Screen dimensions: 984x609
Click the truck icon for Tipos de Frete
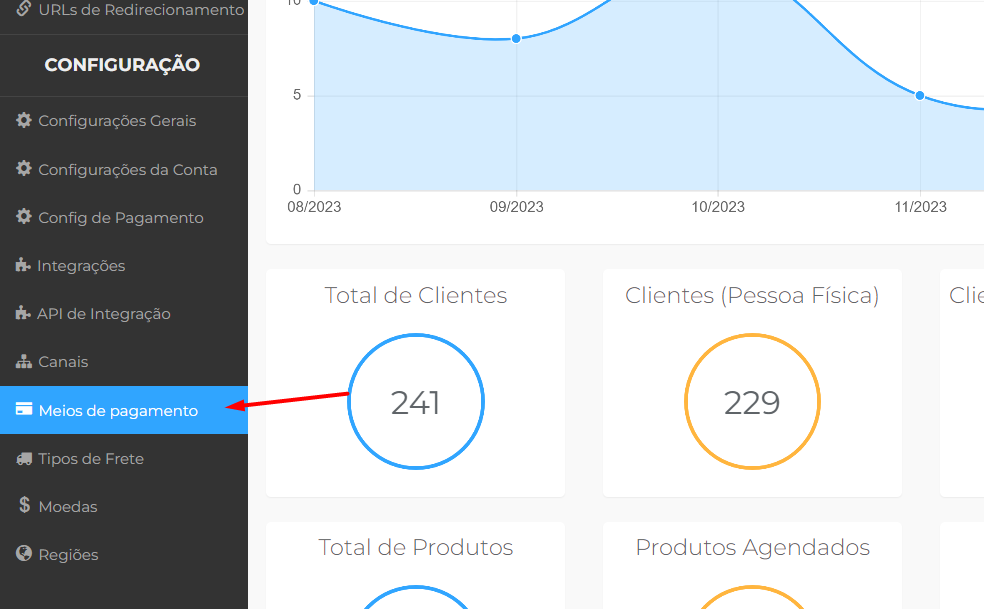point(24,459)
